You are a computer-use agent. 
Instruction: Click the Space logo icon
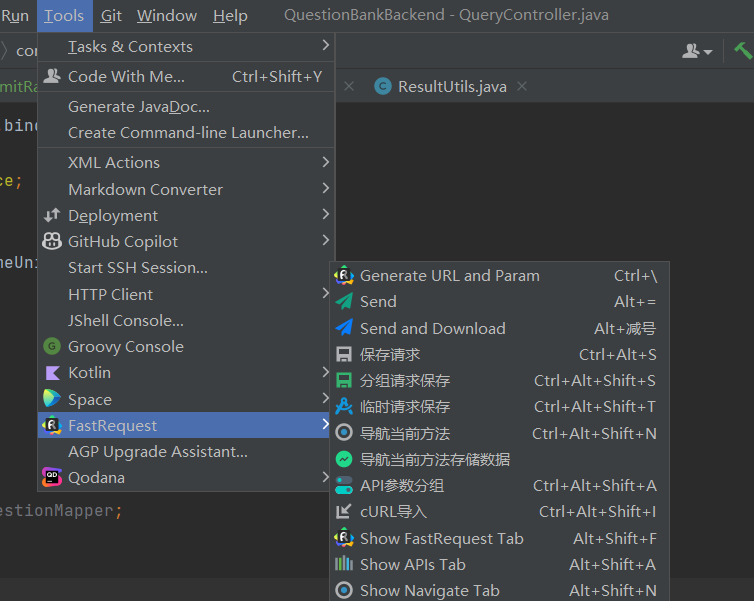52,399
